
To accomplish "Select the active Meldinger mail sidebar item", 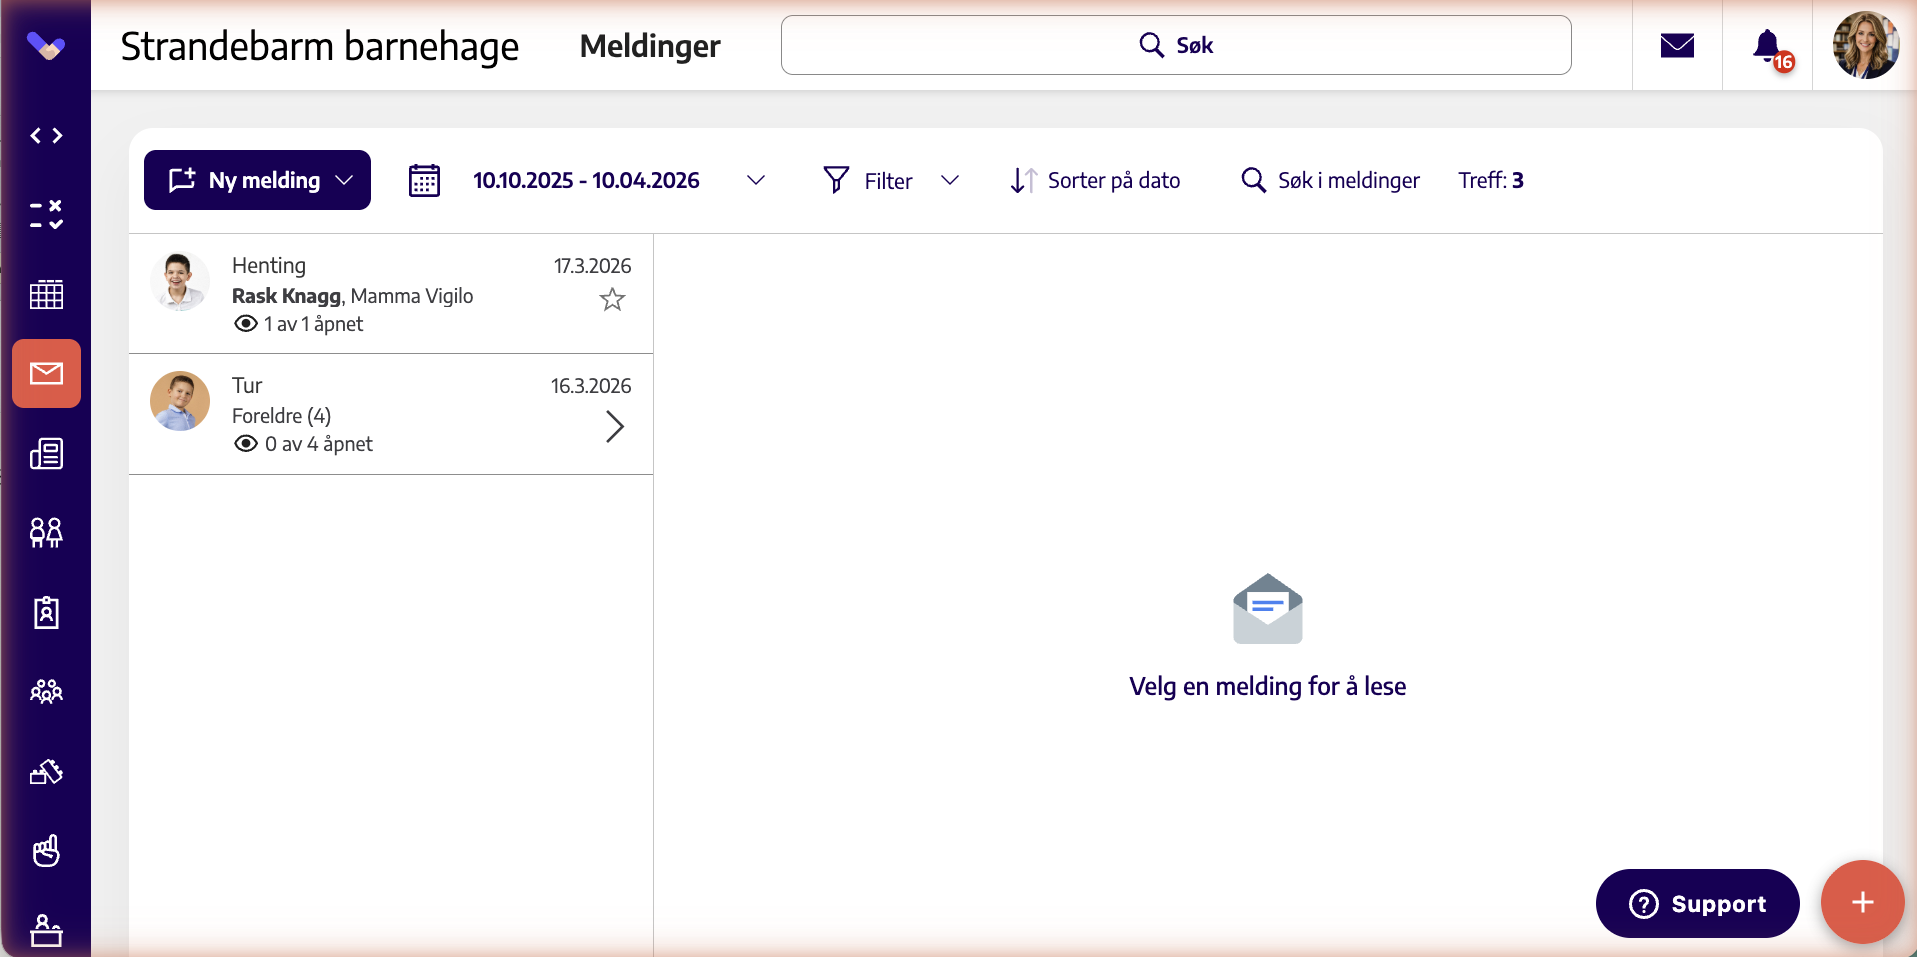I will click(46, 374).
